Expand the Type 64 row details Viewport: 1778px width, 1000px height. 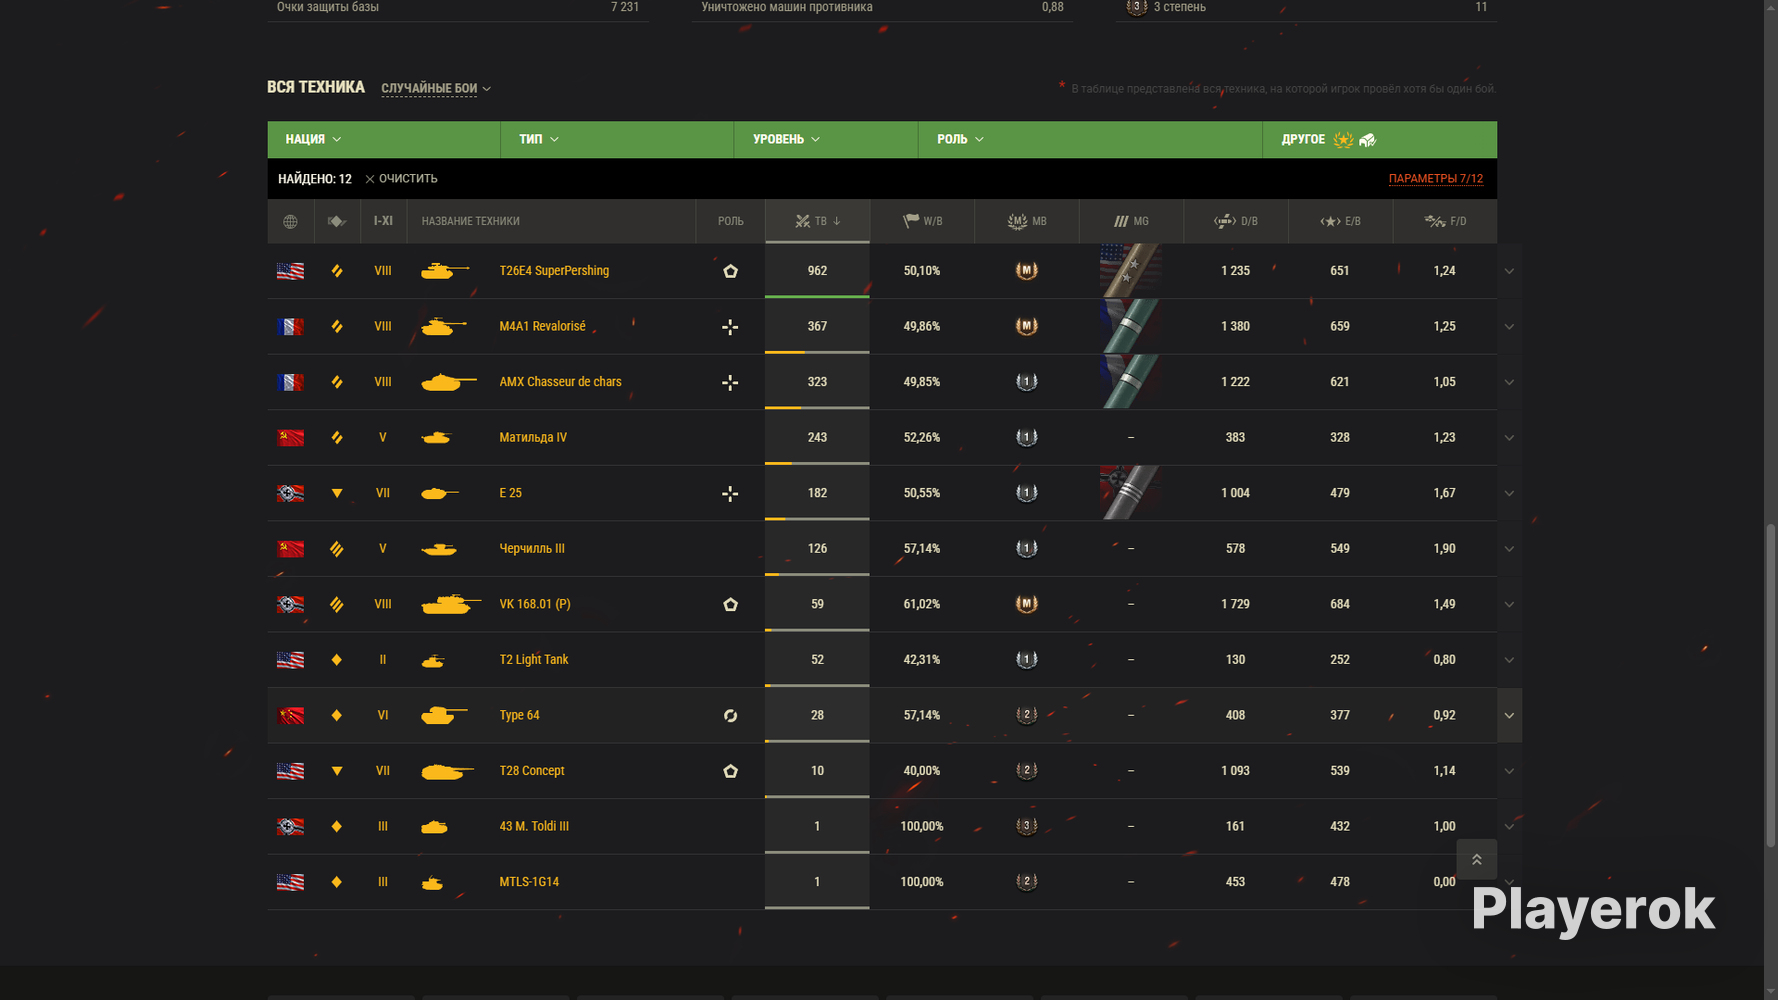1509,715
